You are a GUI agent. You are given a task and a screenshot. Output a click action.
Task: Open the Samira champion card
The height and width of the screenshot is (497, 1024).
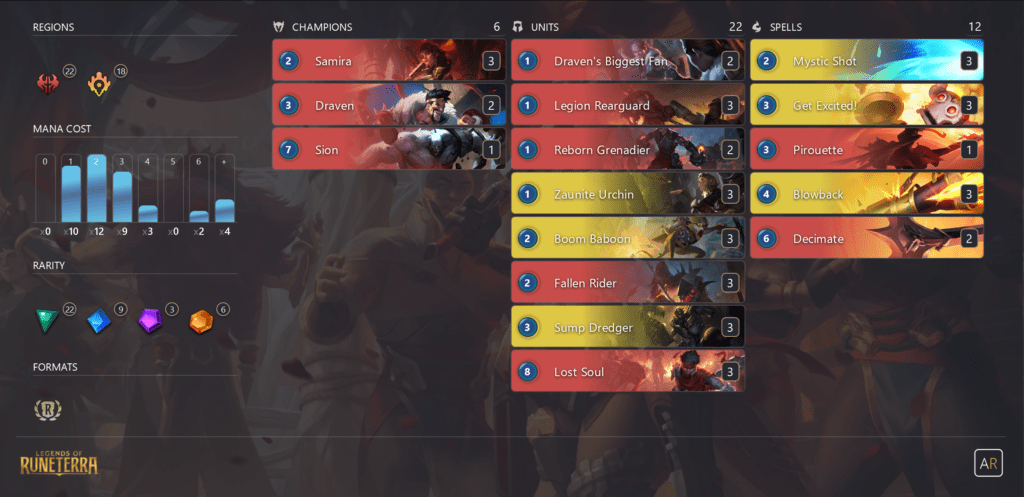click(x=389, y=61)
